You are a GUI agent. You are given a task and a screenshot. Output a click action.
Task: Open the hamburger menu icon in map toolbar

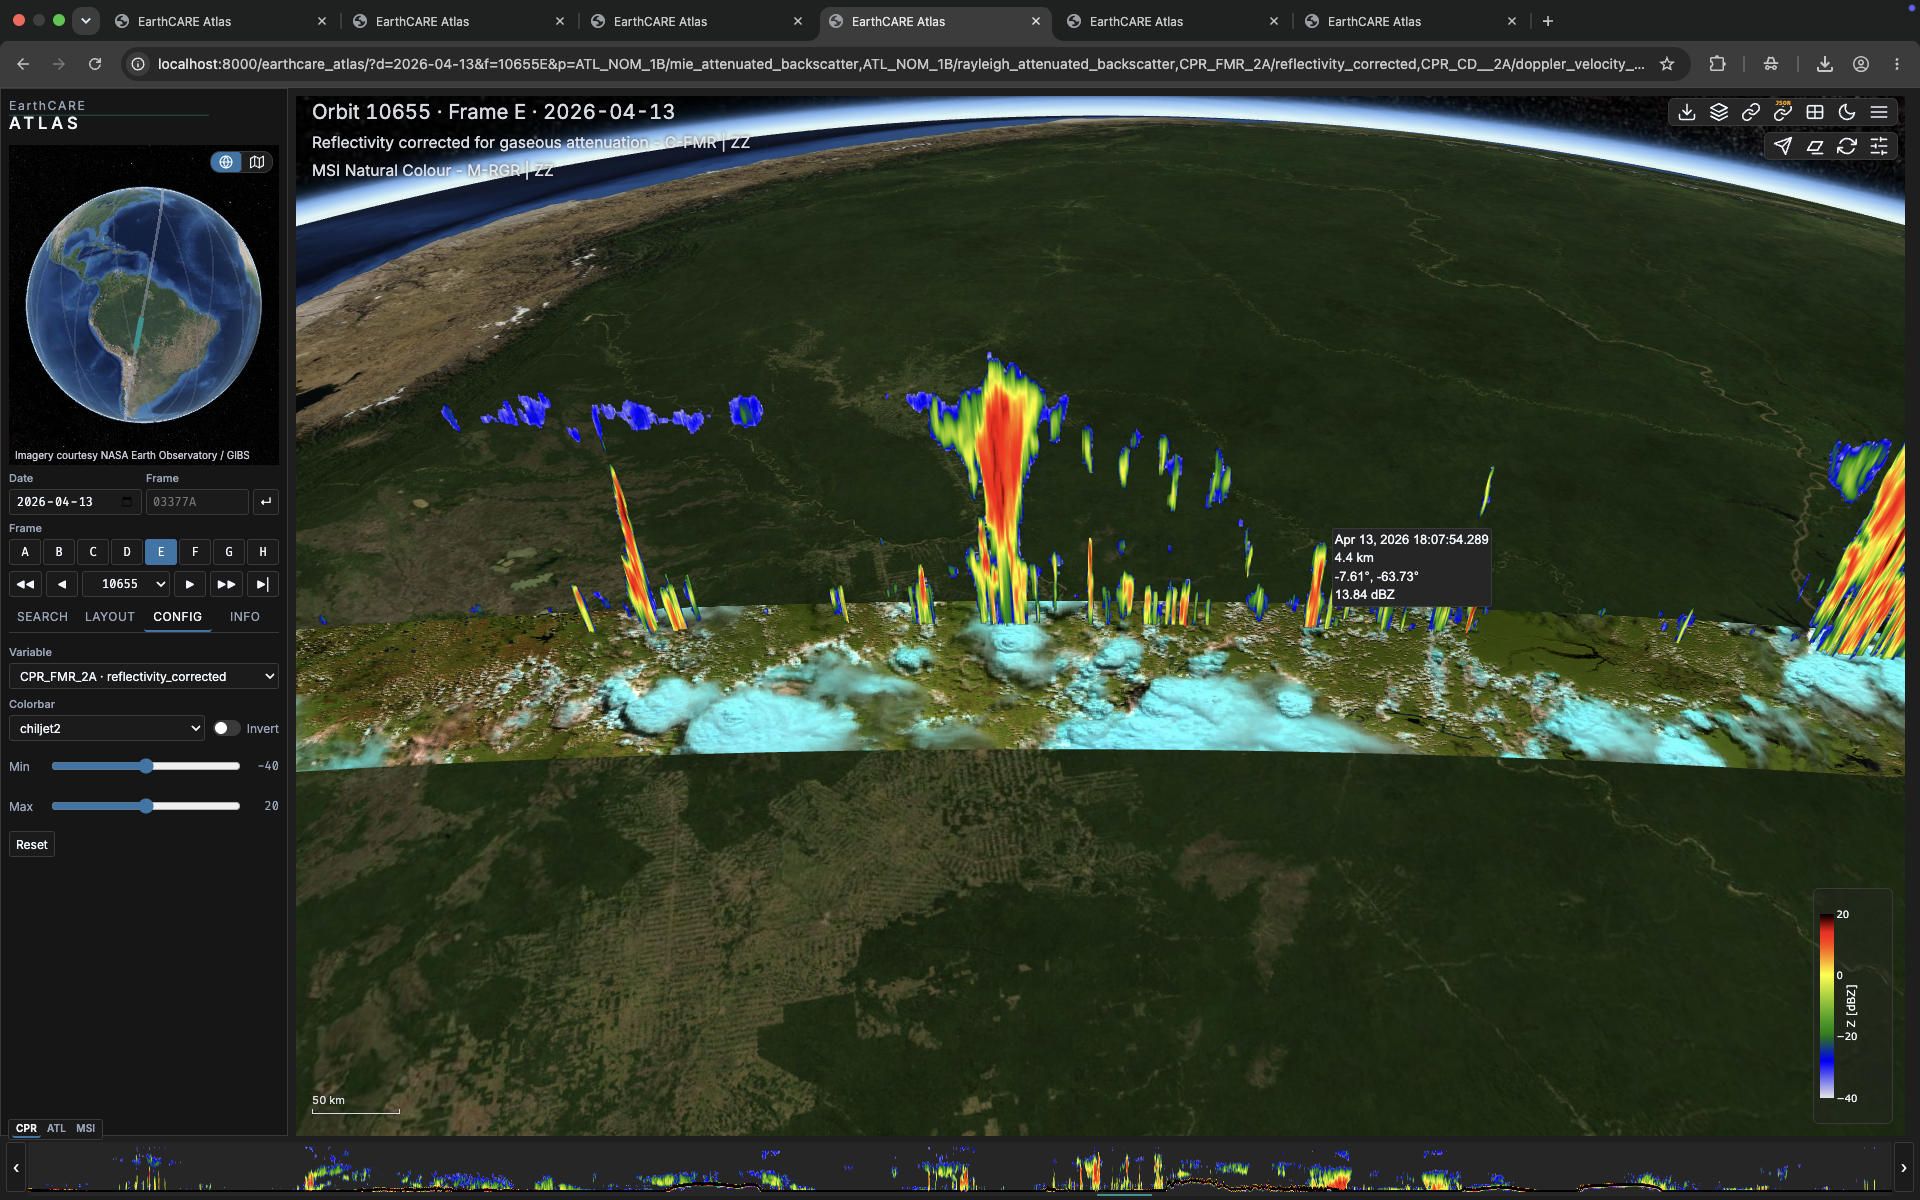pyautogui.click(x=1879, y=112)
